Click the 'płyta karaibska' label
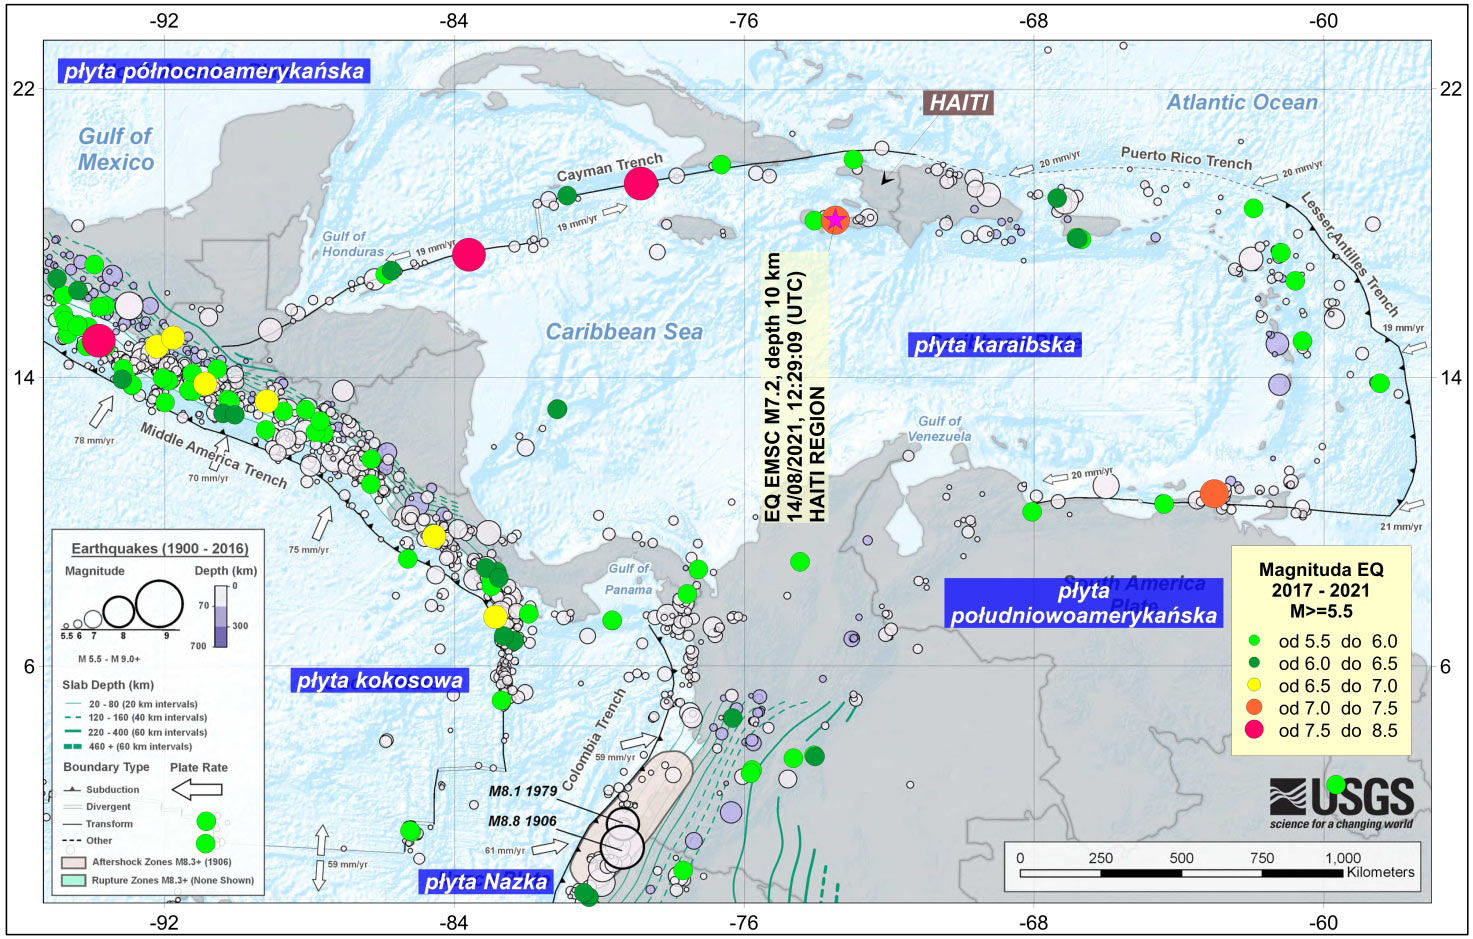Screen dimensions: 1473x939 coord(995,345)
